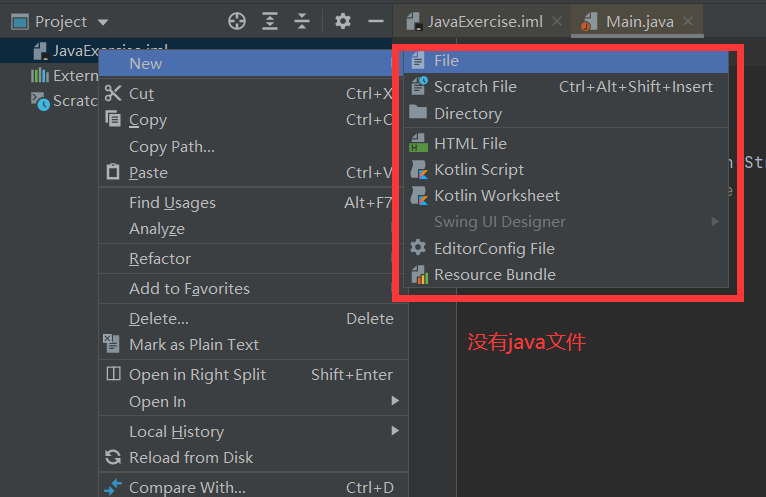The image size is (766, 497).
Task: Click the Reload from Disk refresh icon
Action: [113, 457]
